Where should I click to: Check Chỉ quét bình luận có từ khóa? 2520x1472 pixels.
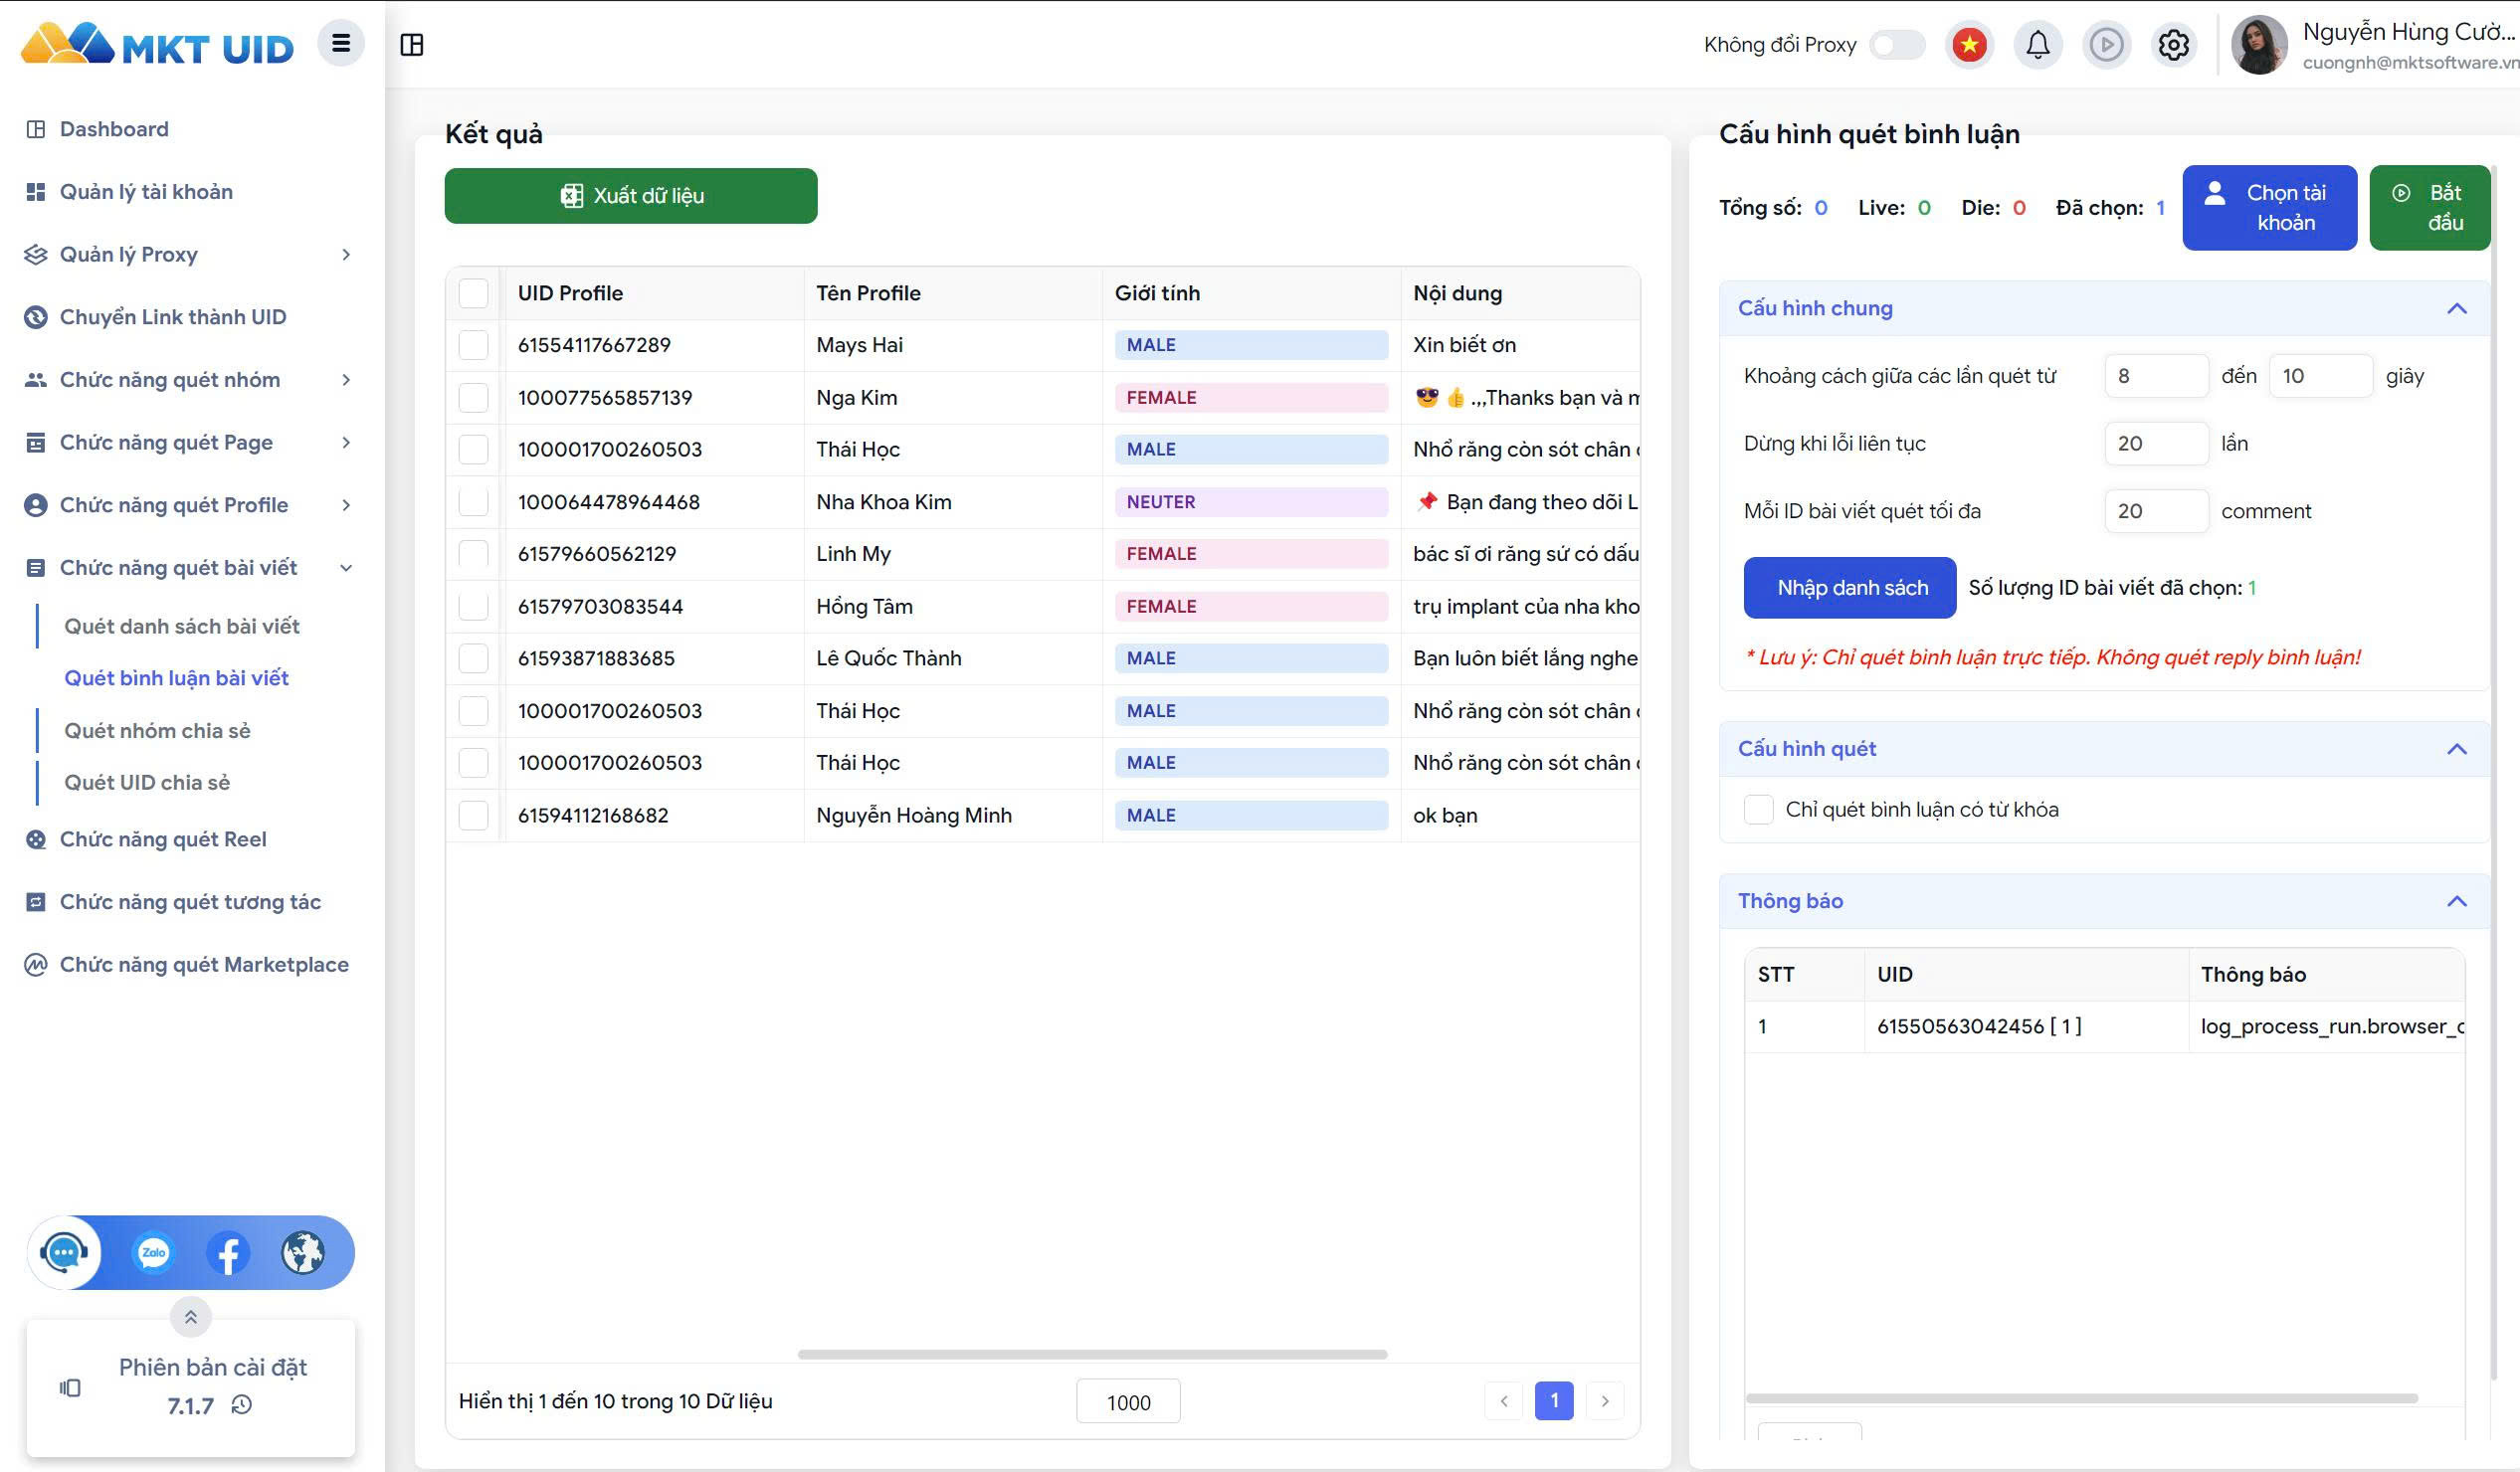[1758, 809]
